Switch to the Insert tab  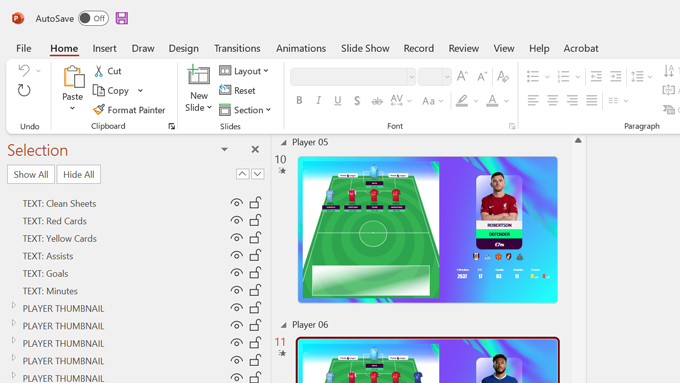pos(105,48)
